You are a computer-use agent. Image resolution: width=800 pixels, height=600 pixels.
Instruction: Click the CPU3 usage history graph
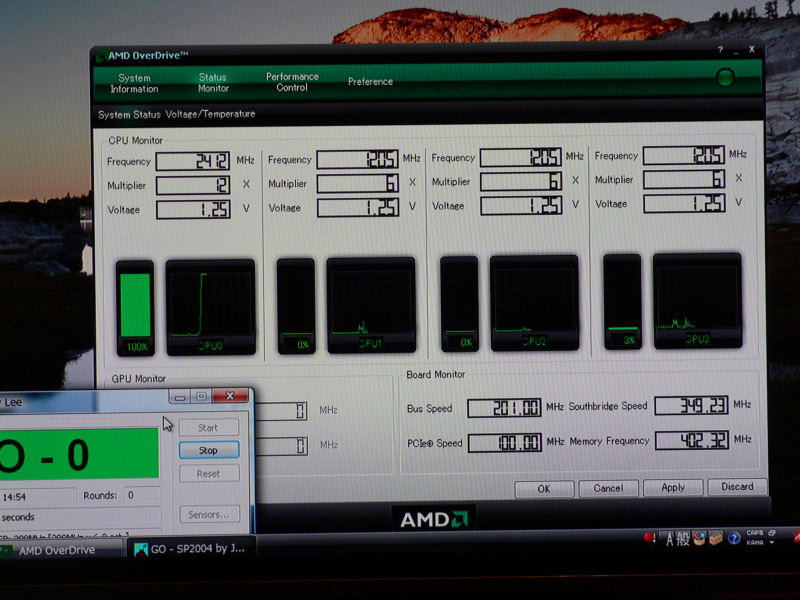(697, 301)
